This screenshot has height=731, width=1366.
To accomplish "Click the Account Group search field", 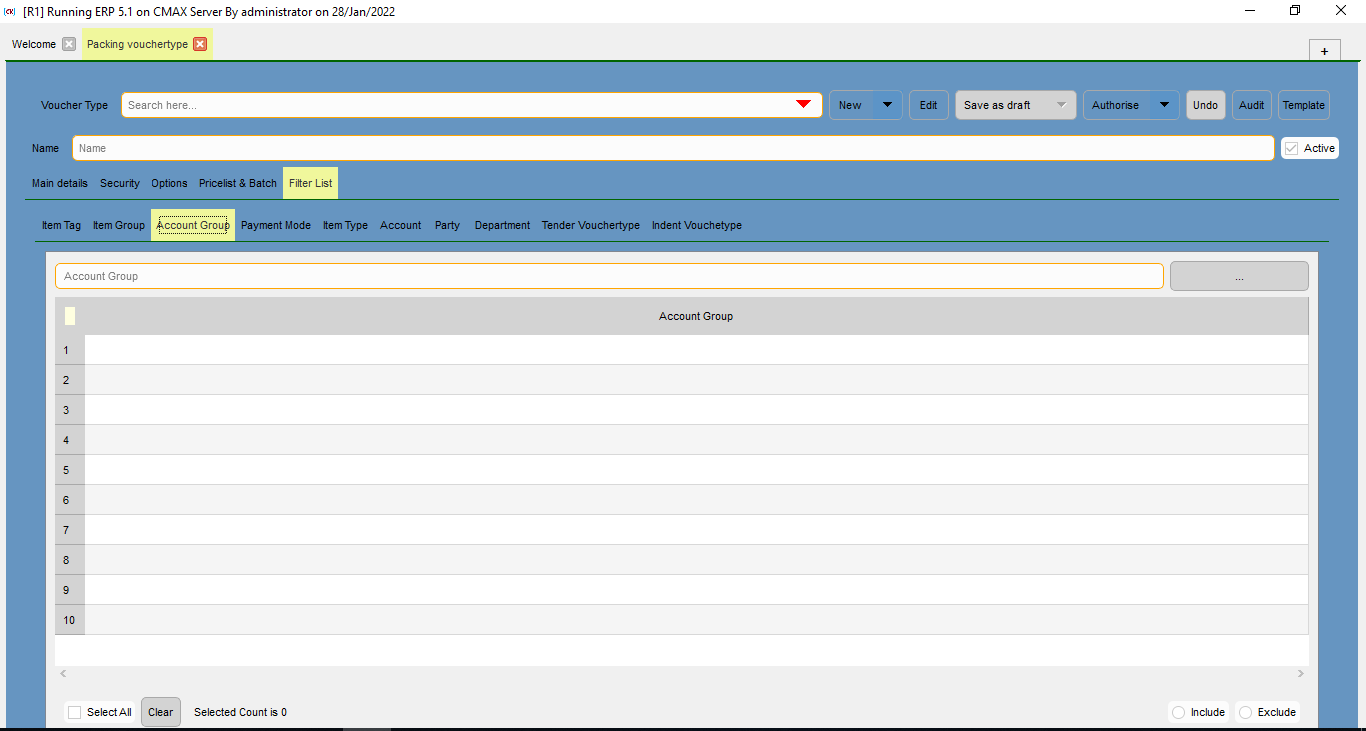I will (x=608, y=276).
